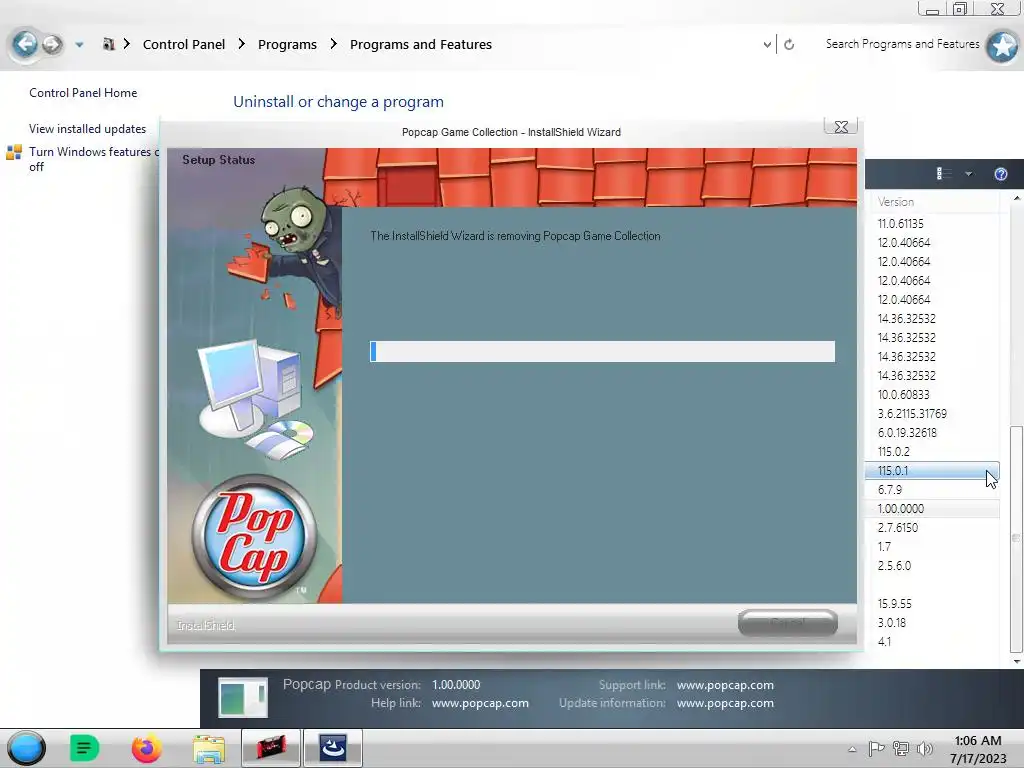Expand the address bar history dropdown

click(x=767, y=44)
